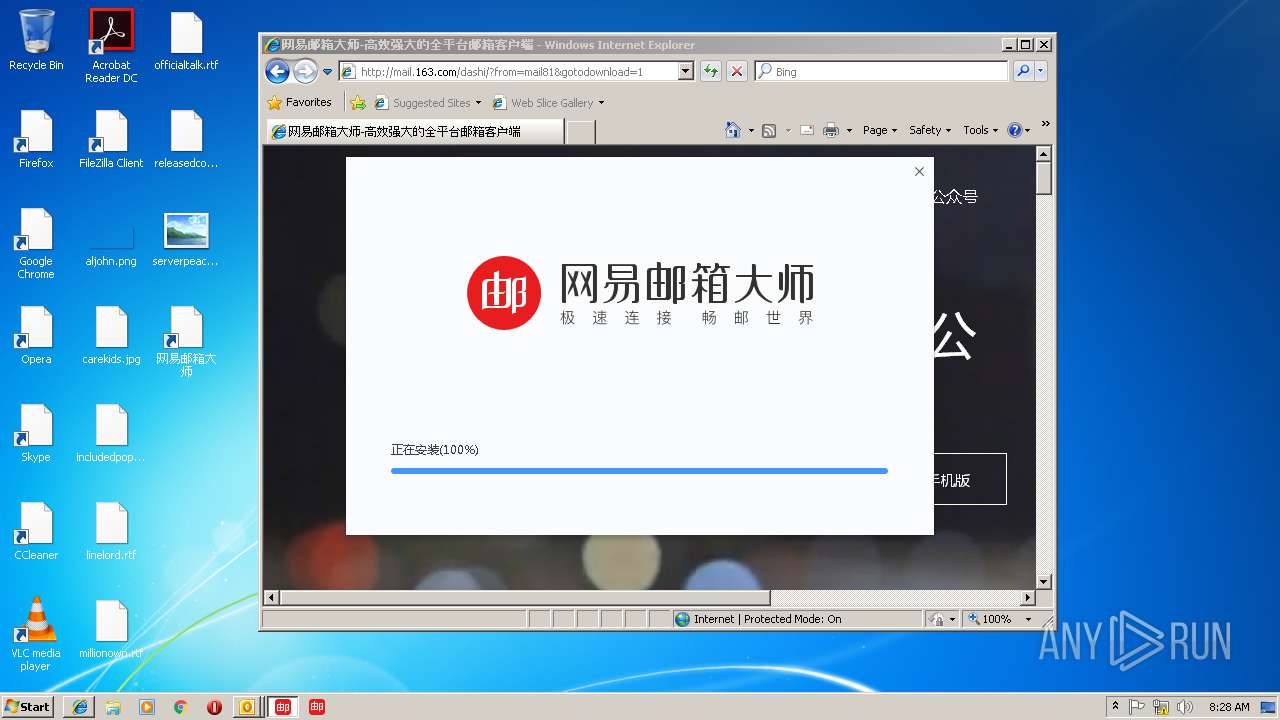Click the Read Mail toolbar icon

(x=806, y=130)
